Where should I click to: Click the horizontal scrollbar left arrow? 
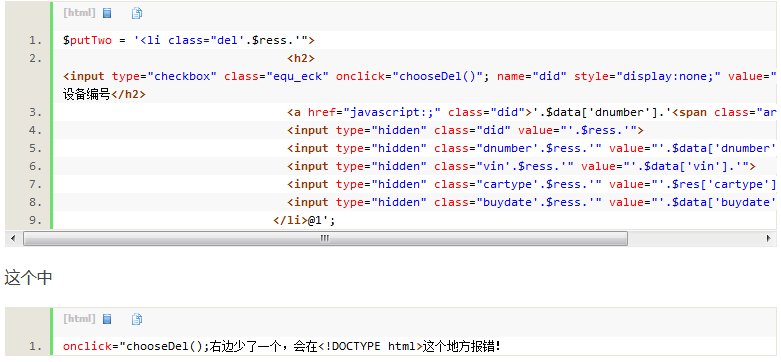coord(13,239)
